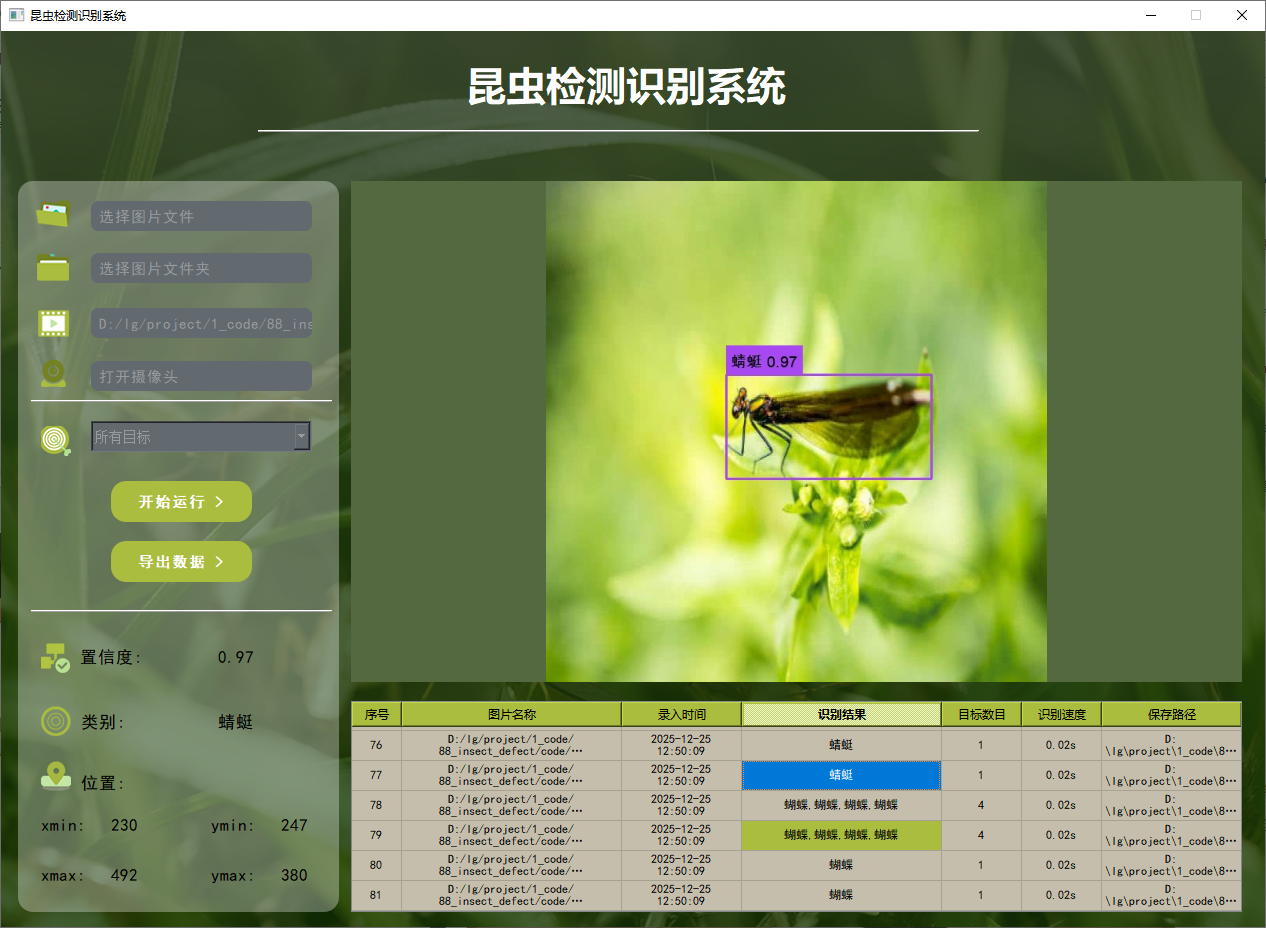Select row 79 sequence number cell
This screenshot has height=928, width=1266.
[x=376, y=835]
